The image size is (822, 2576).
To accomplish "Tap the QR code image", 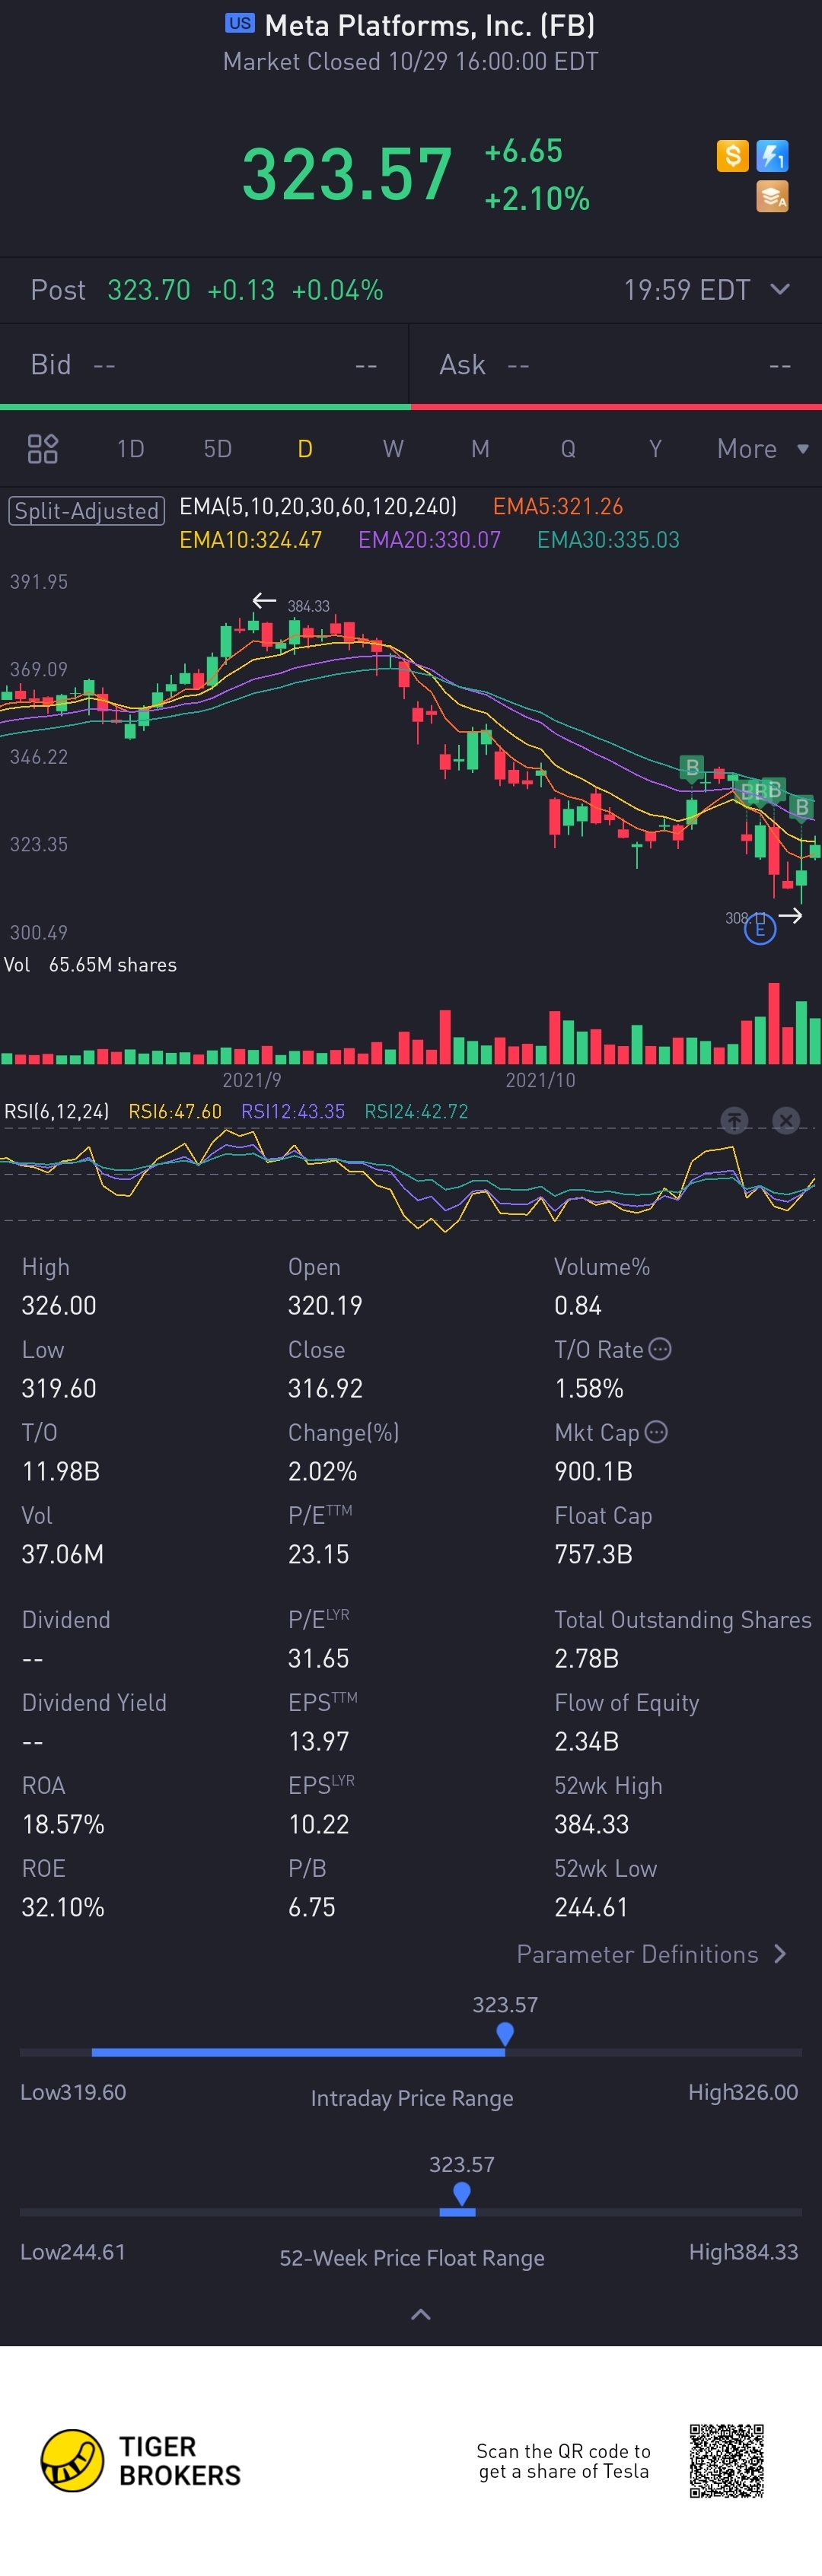I will 727,2460.
